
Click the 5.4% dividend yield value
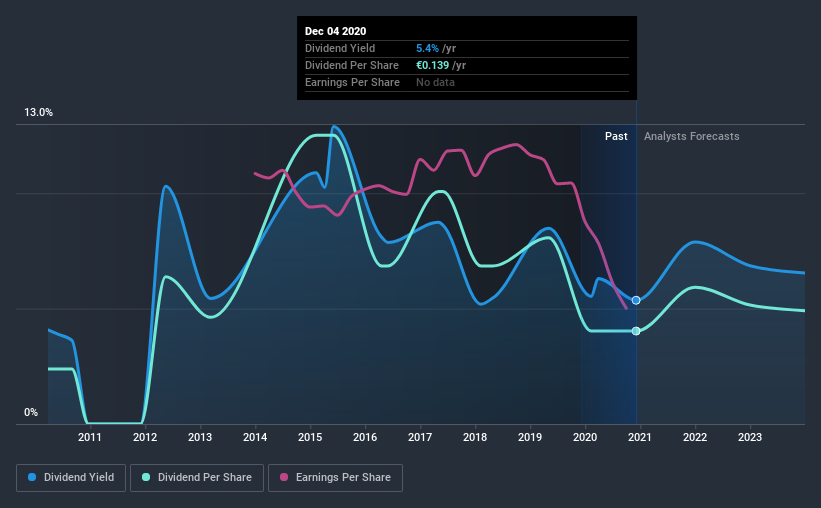(x=427, y=48)
